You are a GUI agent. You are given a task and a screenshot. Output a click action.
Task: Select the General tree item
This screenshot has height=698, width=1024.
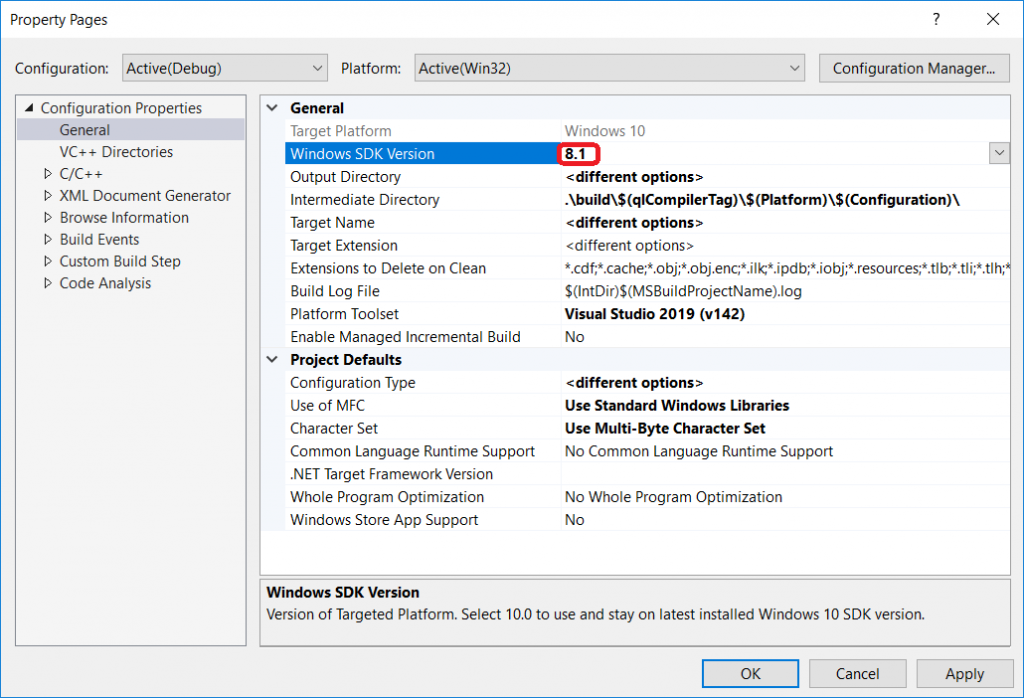[x=85, y=130]
